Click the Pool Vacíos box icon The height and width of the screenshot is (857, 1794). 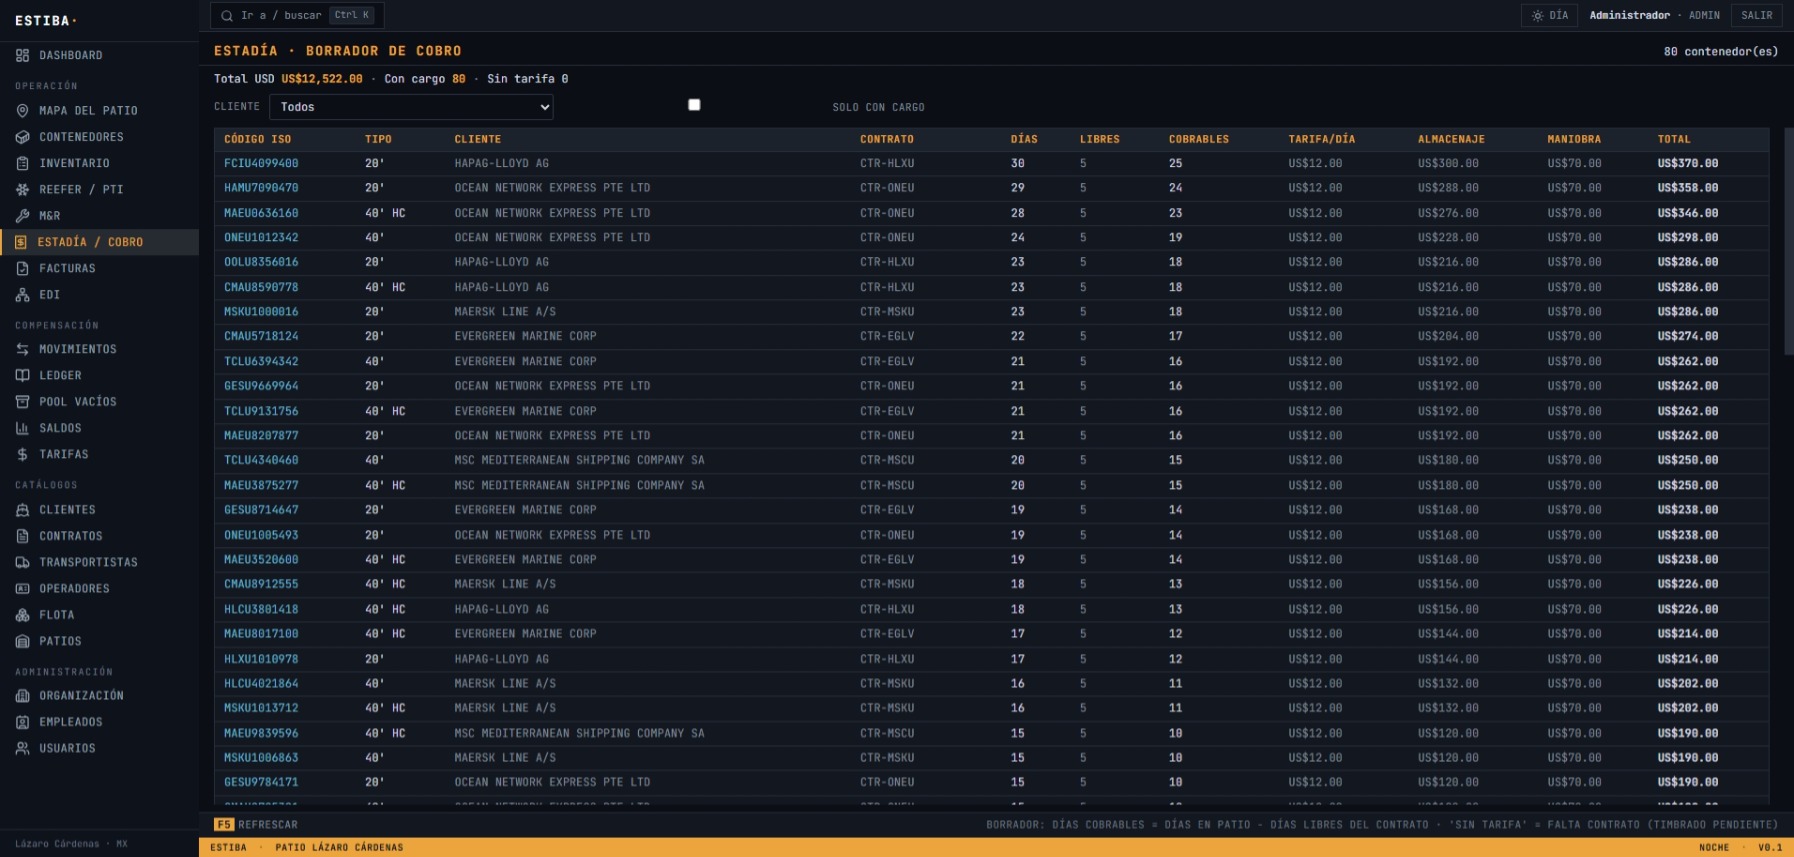point(22,402)
